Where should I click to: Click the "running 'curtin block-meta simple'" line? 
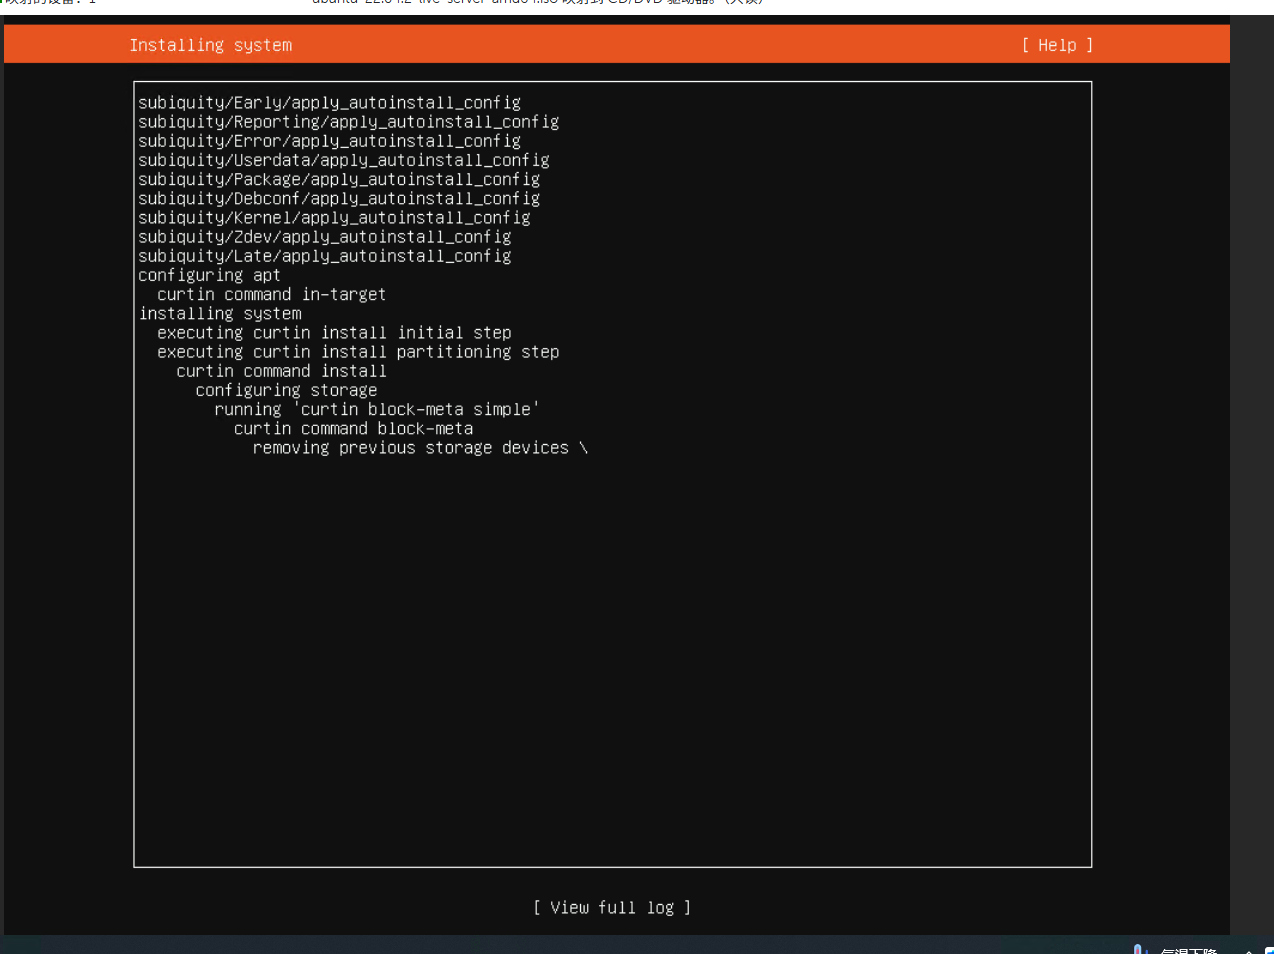point(376,410)
